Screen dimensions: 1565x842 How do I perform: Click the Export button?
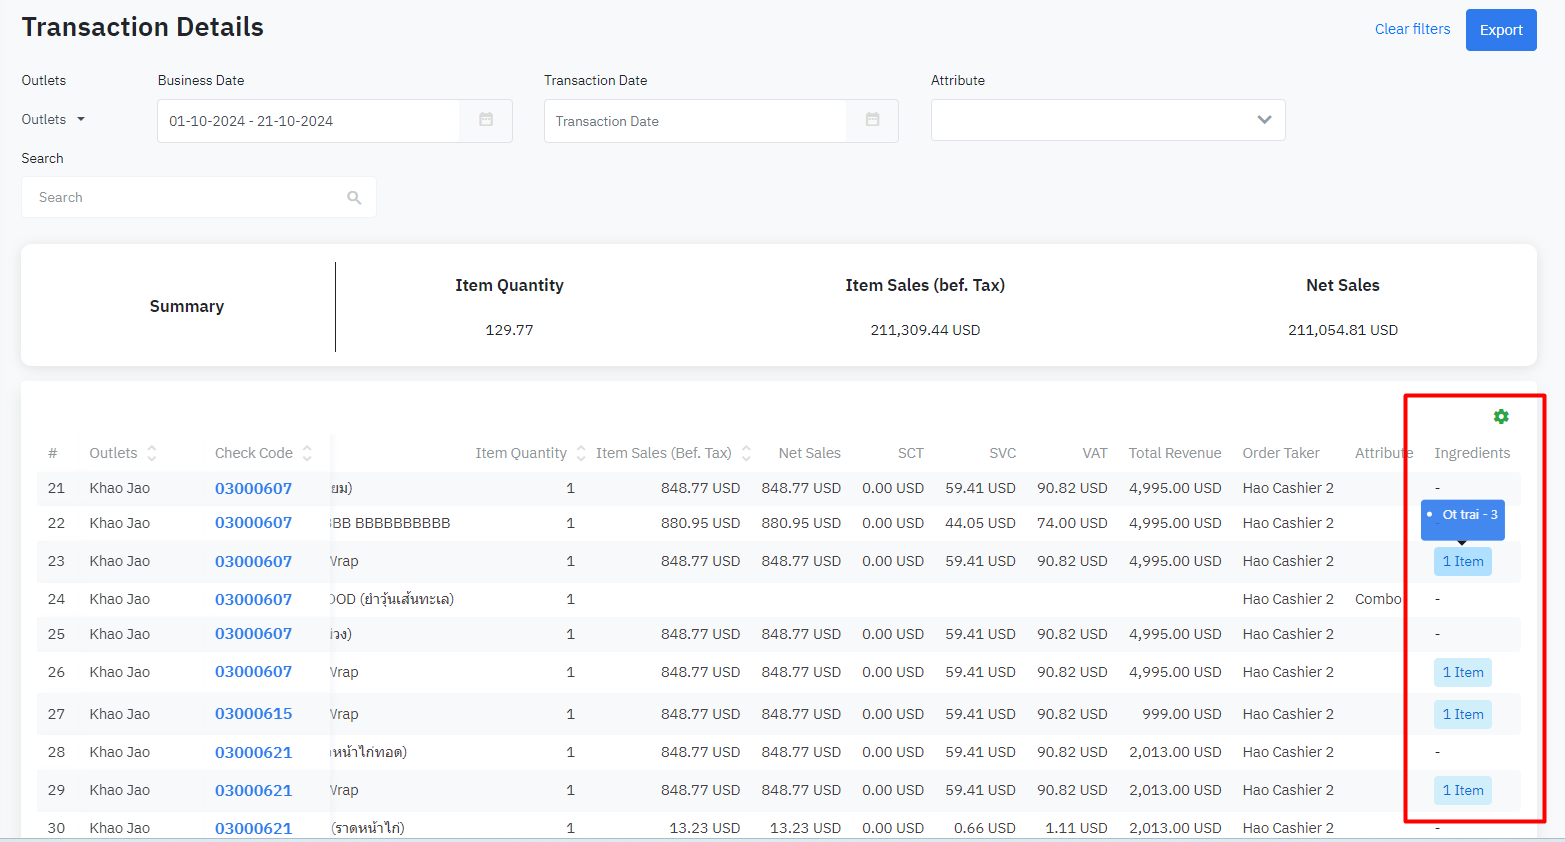click(1500, 30)
